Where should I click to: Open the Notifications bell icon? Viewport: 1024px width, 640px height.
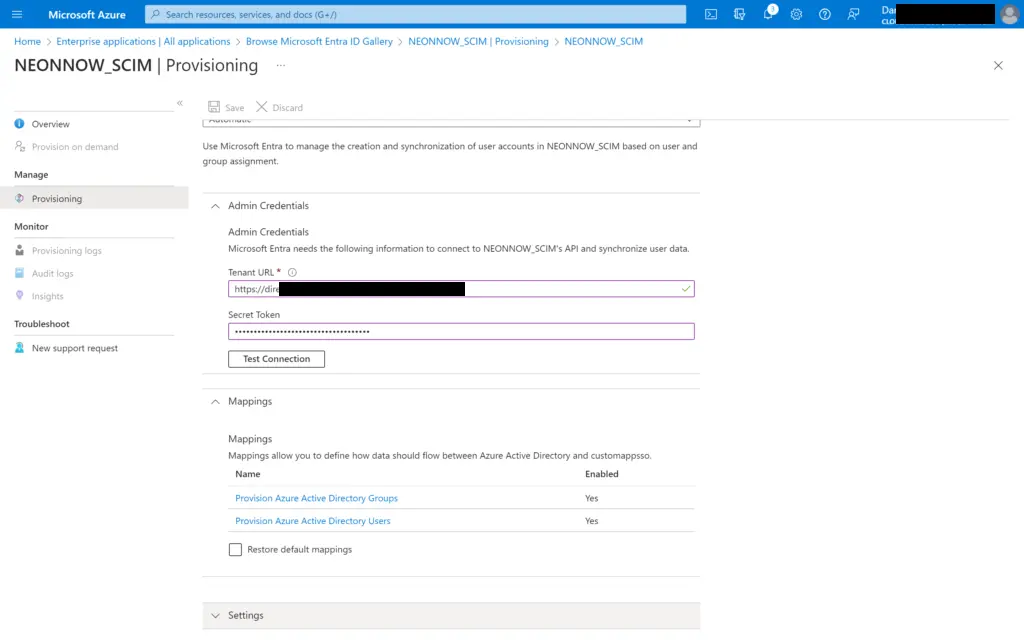[x=769, y=14]
